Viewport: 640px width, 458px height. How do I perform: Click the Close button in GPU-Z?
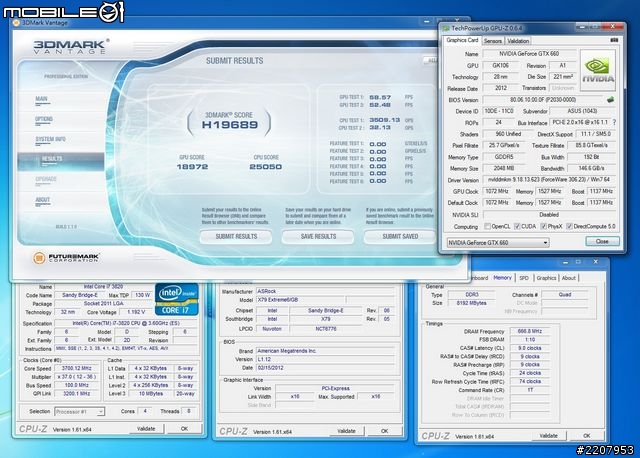point(602,241)
